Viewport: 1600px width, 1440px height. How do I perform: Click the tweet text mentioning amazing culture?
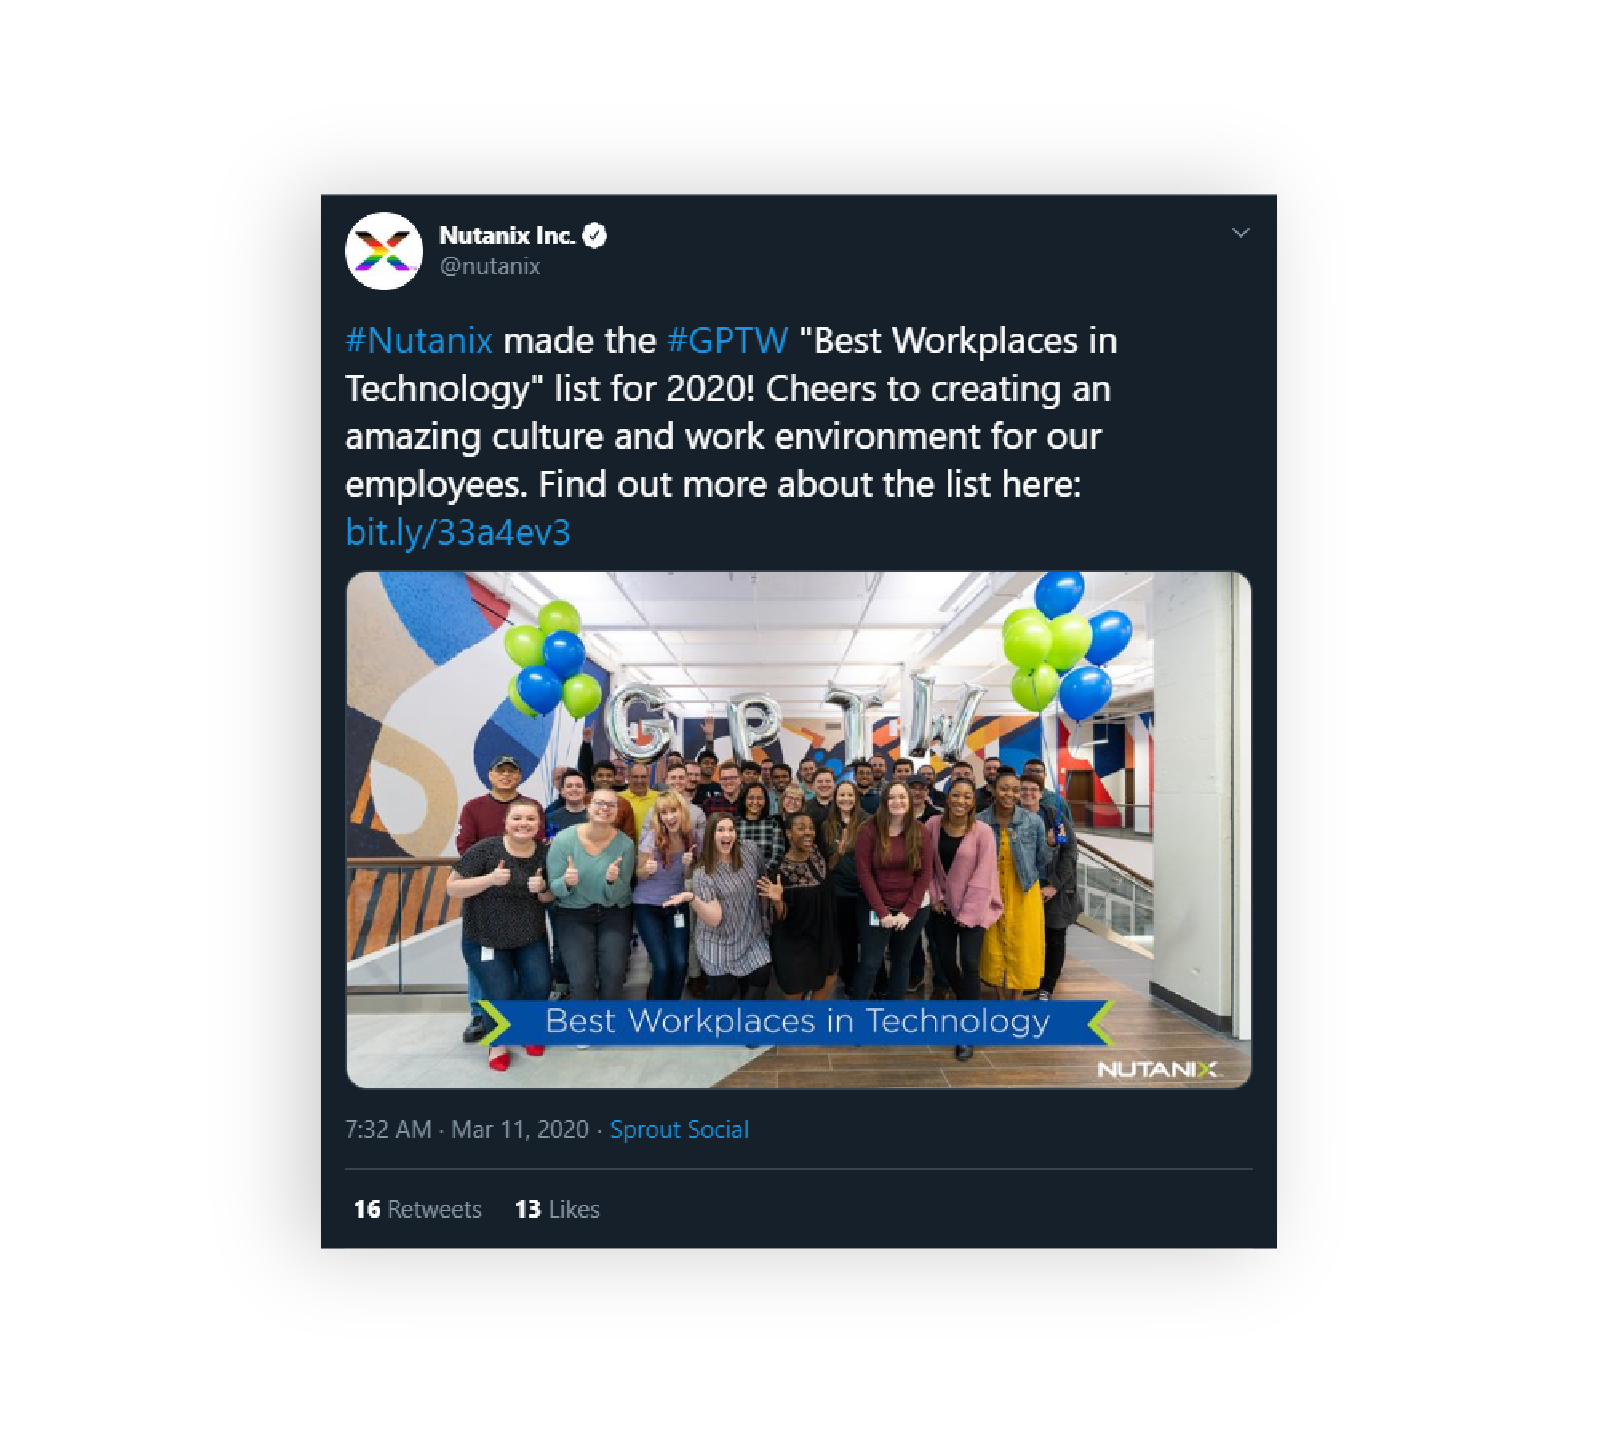[x=722, y=437]
